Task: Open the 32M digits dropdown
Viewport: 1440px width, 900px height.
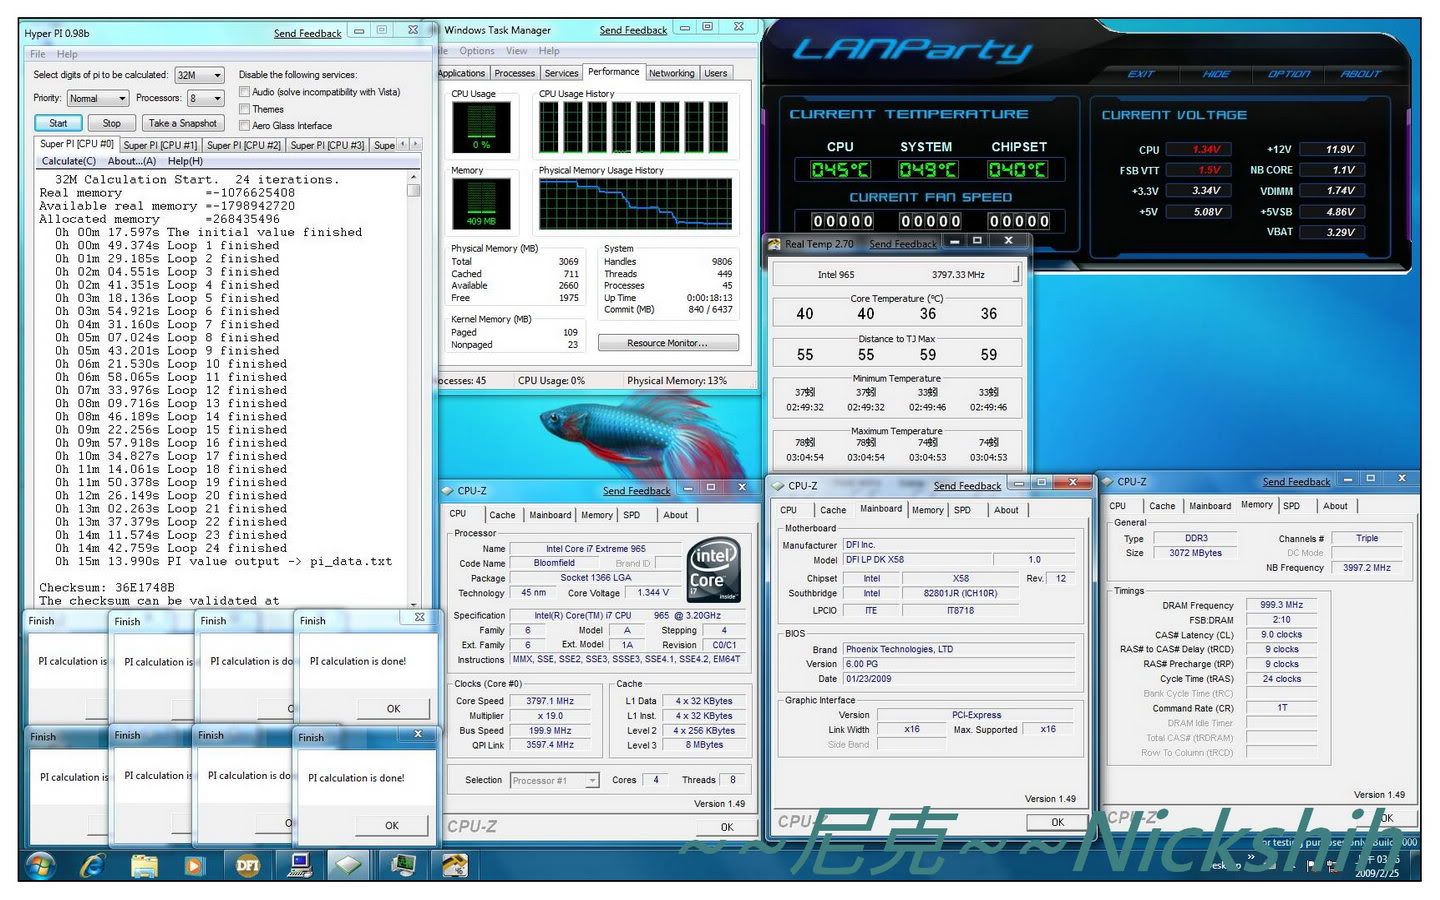Action: [199, 75]
